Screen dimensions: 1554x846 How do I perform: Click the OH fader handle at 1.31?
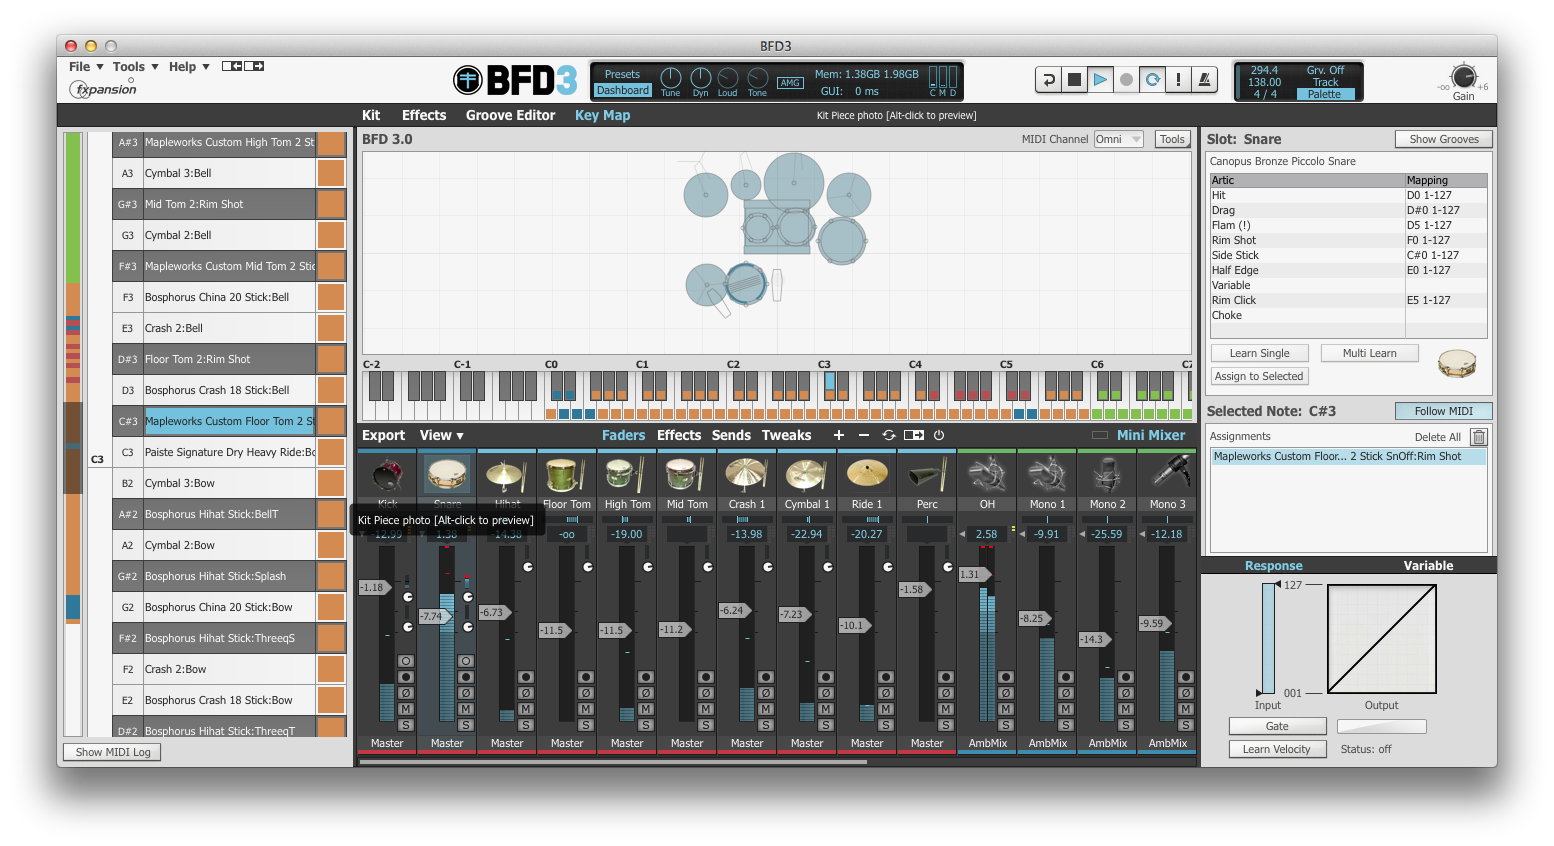(x=975, y=574)
